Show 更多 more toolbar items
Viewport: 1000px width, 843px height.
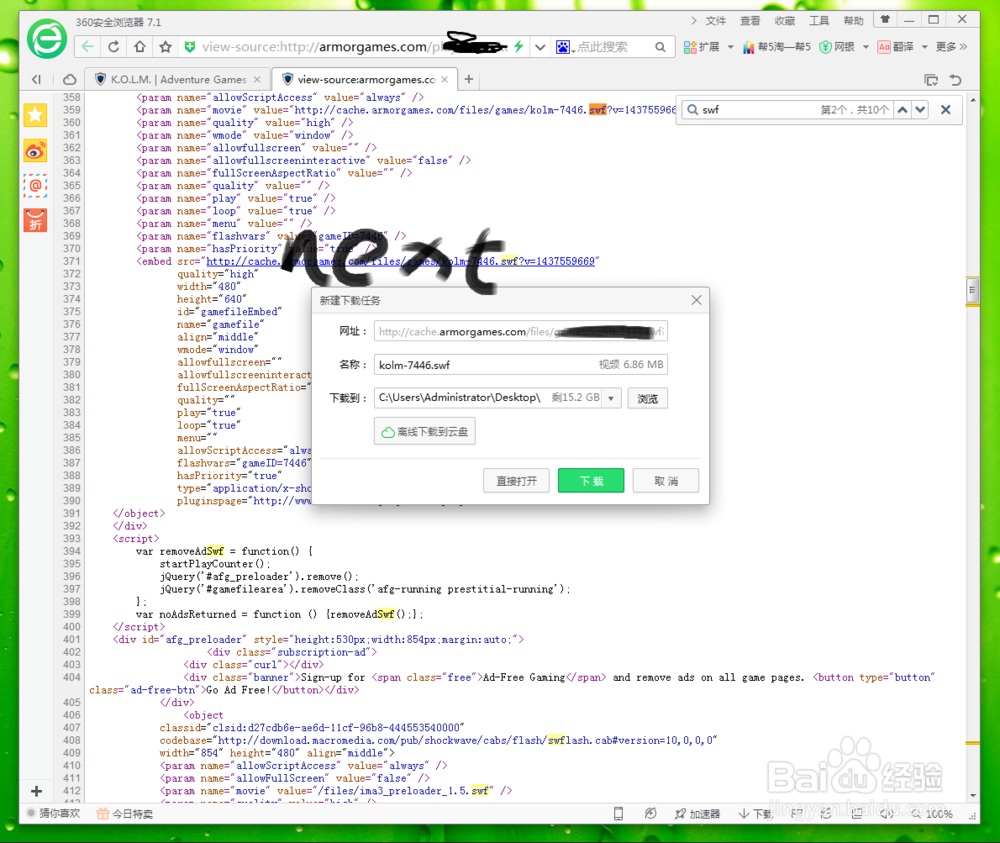click(x=951, y=47)
